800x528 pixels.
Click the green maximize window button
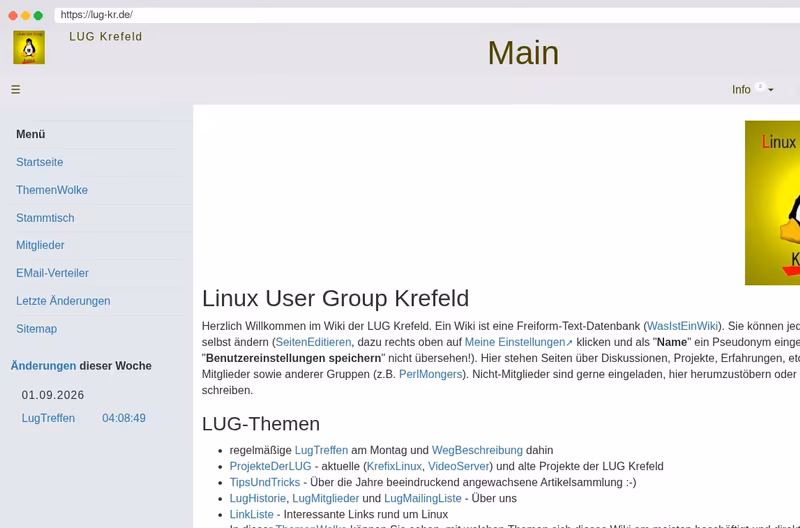click(38, 15)
